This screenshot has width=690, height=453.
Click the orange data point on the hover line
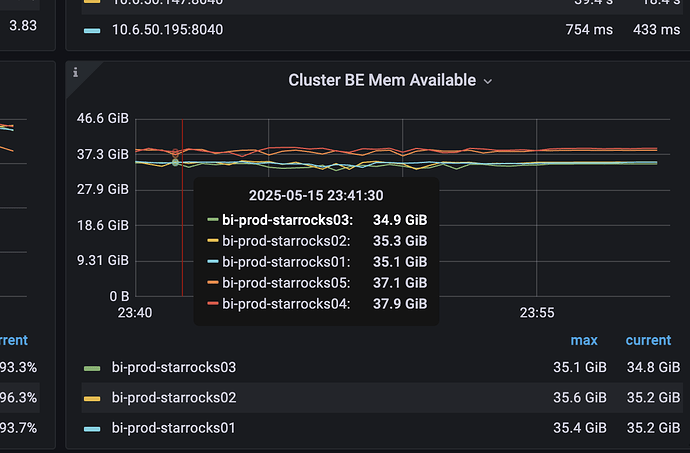176,153
